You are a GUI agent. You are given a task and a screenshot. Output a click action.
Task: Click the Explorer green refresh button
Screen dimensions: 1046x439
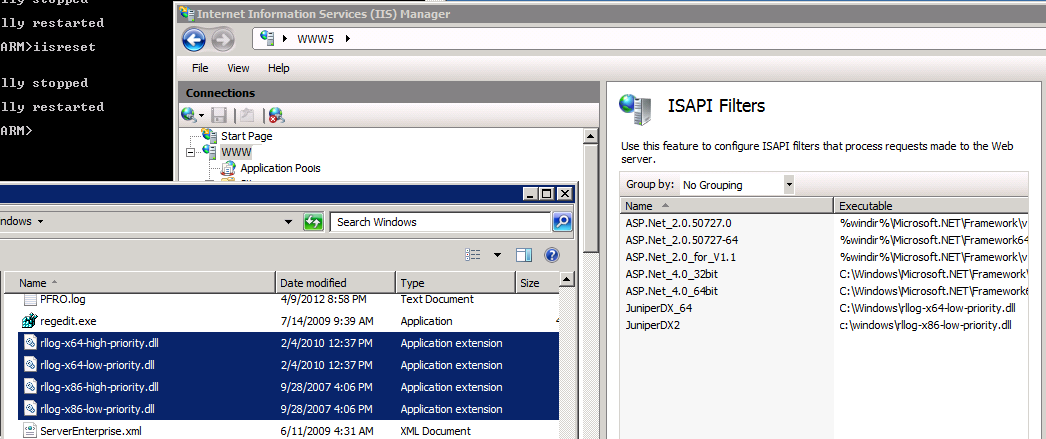point(313,222)
